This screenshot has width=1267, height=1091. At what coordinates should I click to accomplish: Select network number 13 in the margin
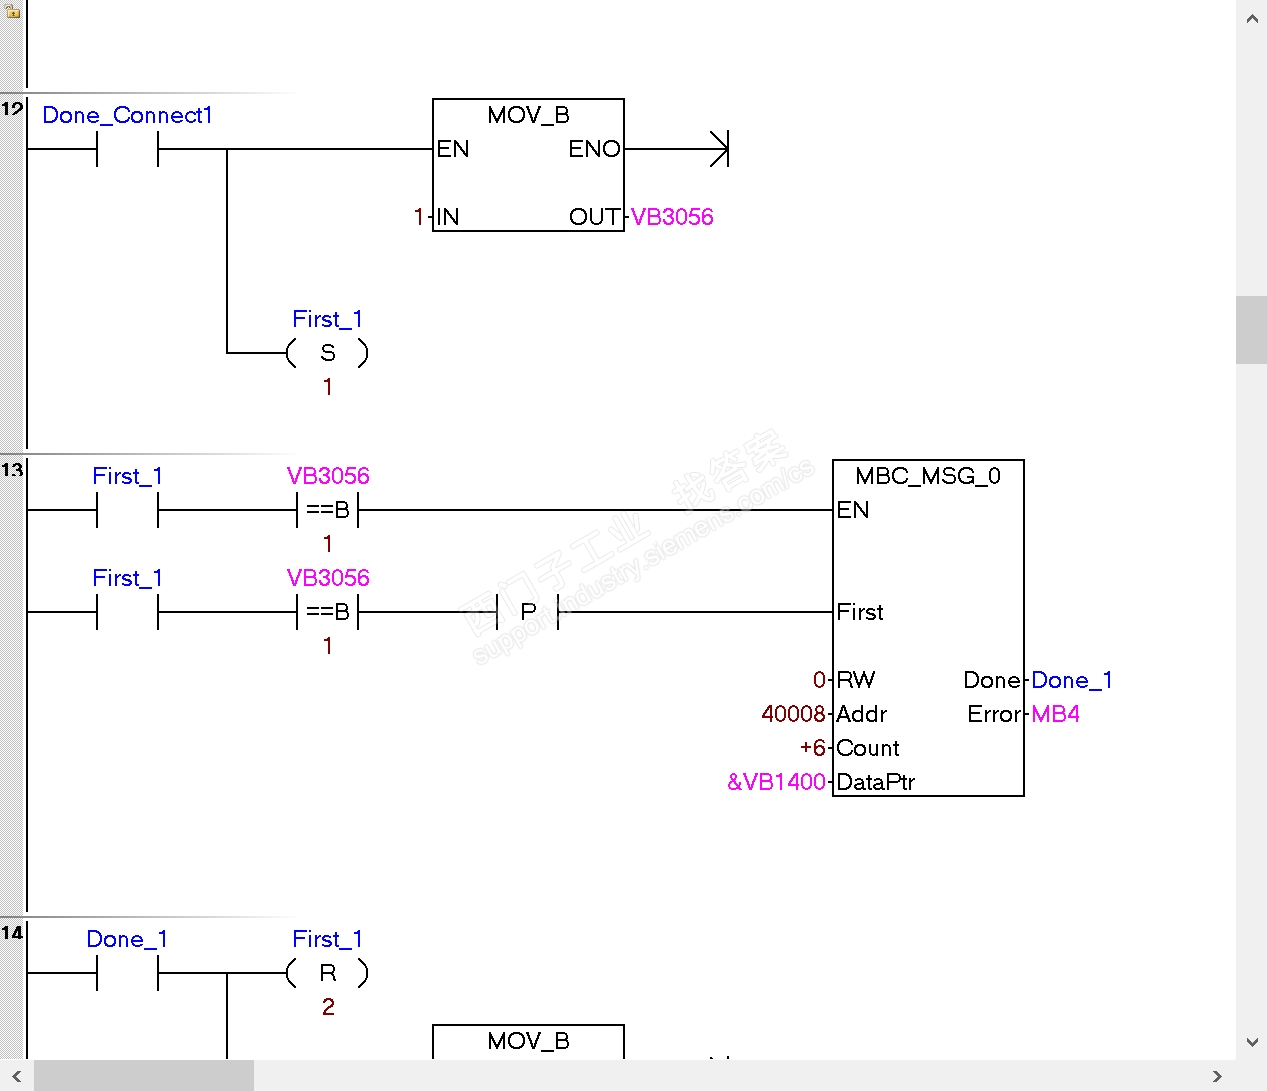12,469
